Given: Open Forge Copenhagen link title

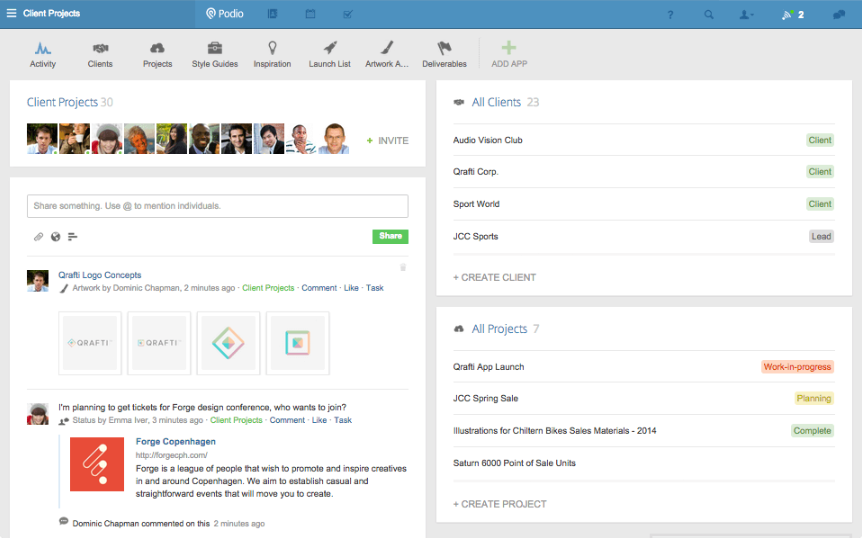Looking at the screenshot, I should click(x=175, y=441).
